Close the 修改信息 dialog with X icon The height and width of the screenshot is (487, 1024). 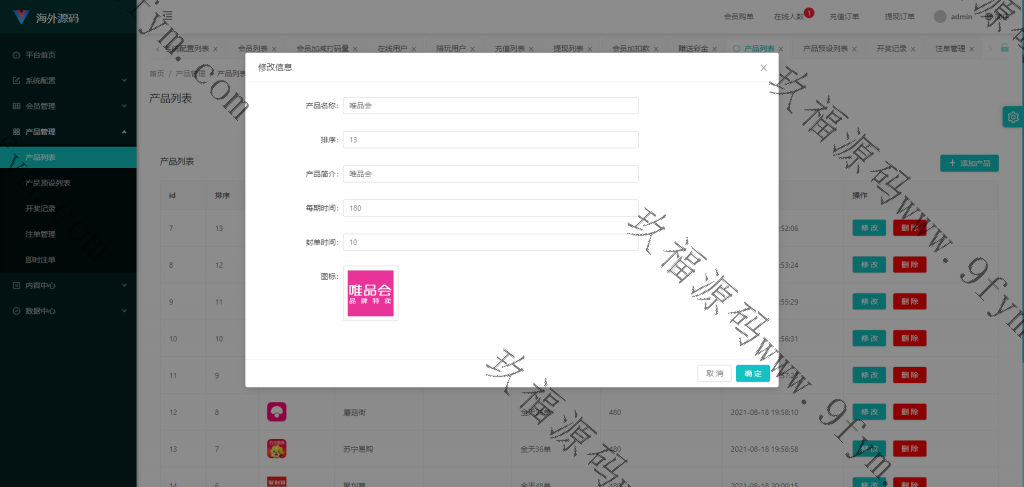[763, 68]
